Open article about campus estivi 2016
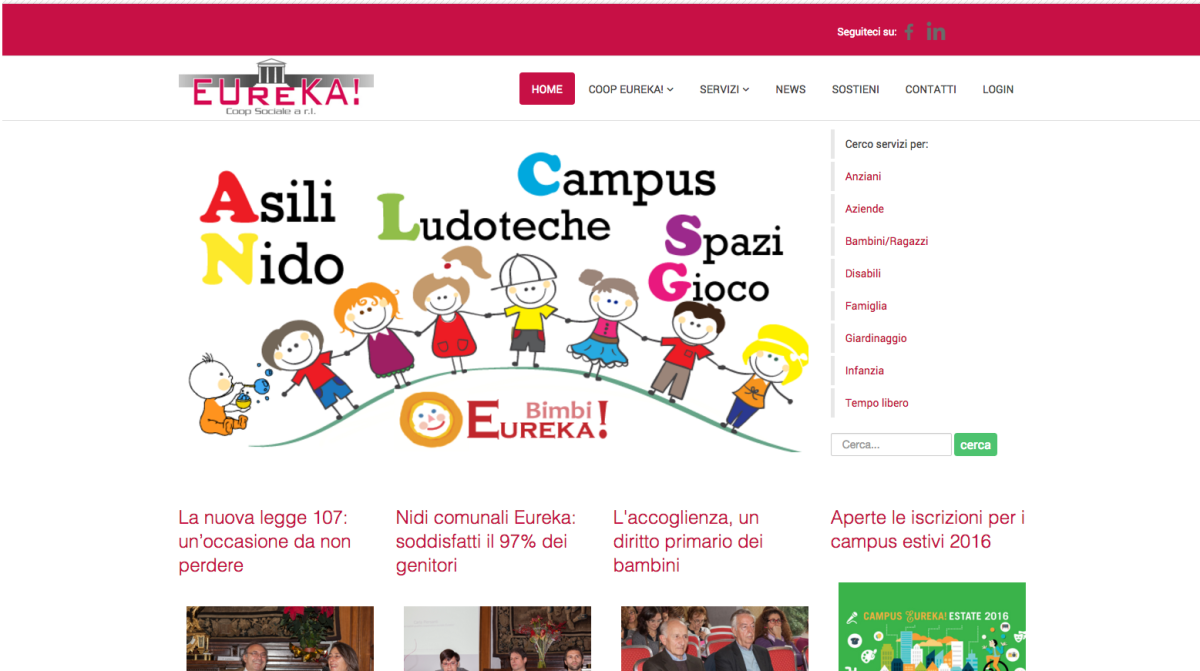The height and width of the screenshot is (671, 1200). coord(927,529)
